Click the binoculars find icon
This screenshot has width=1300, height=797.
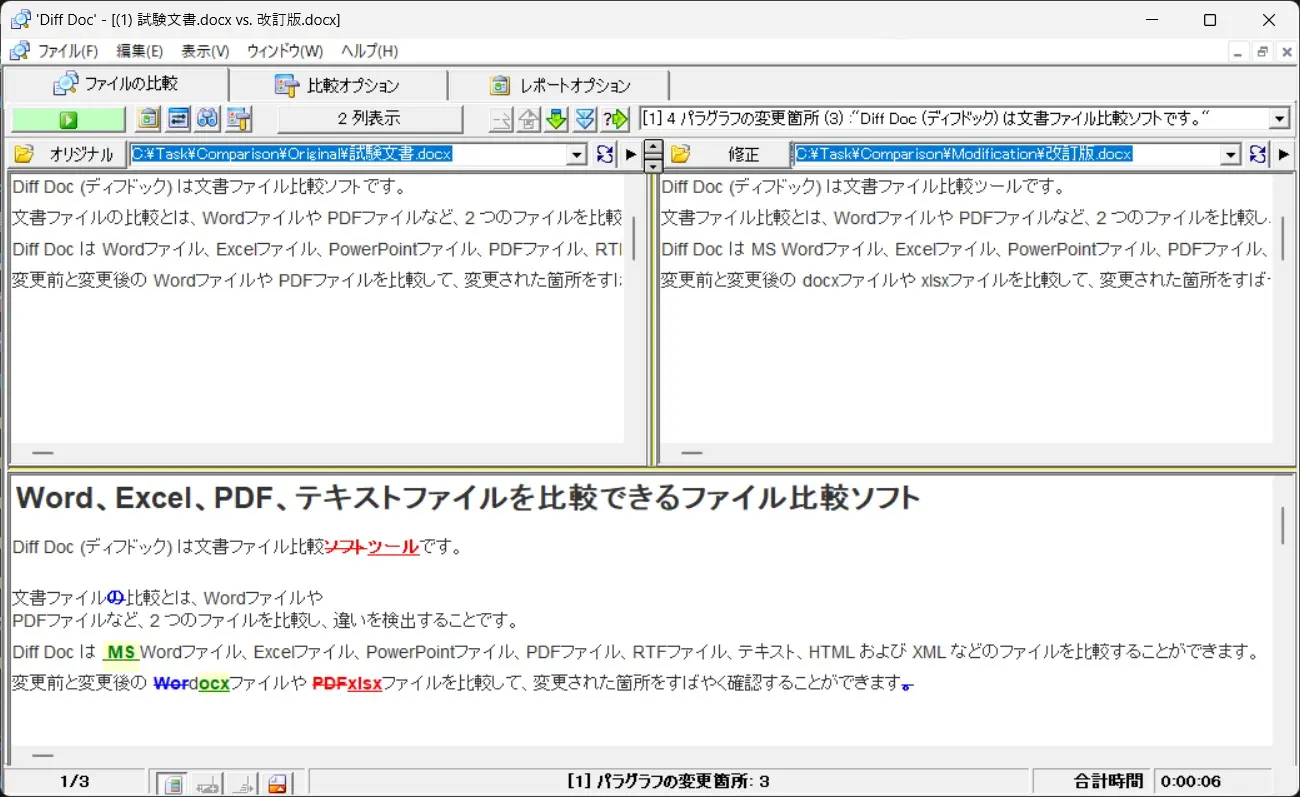(x=207, y=120)
